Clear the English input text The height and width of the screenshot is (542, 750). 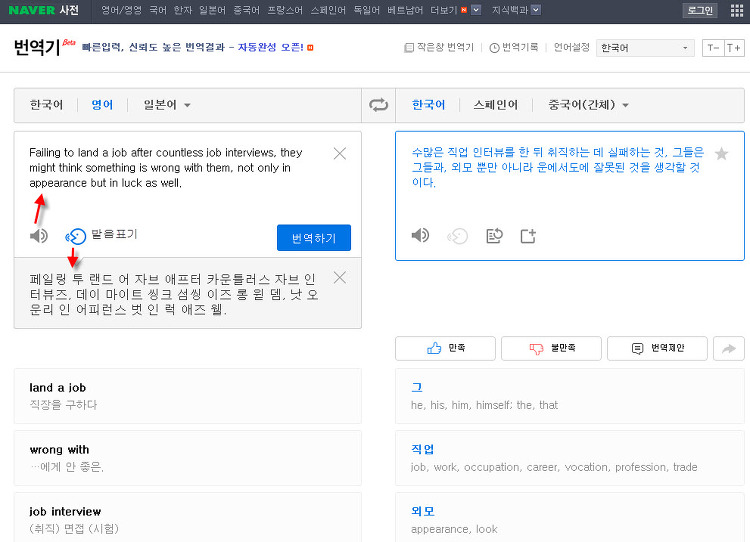click(x=340, y=154)
